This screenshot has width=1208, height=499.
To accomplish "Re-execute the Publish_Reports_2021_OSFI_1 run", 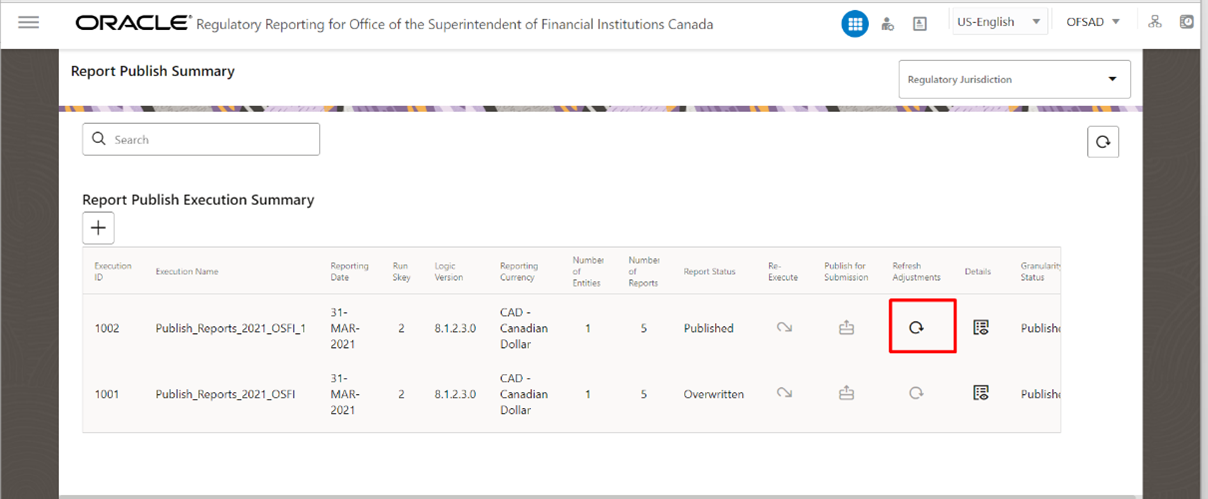I will point(784,328).
